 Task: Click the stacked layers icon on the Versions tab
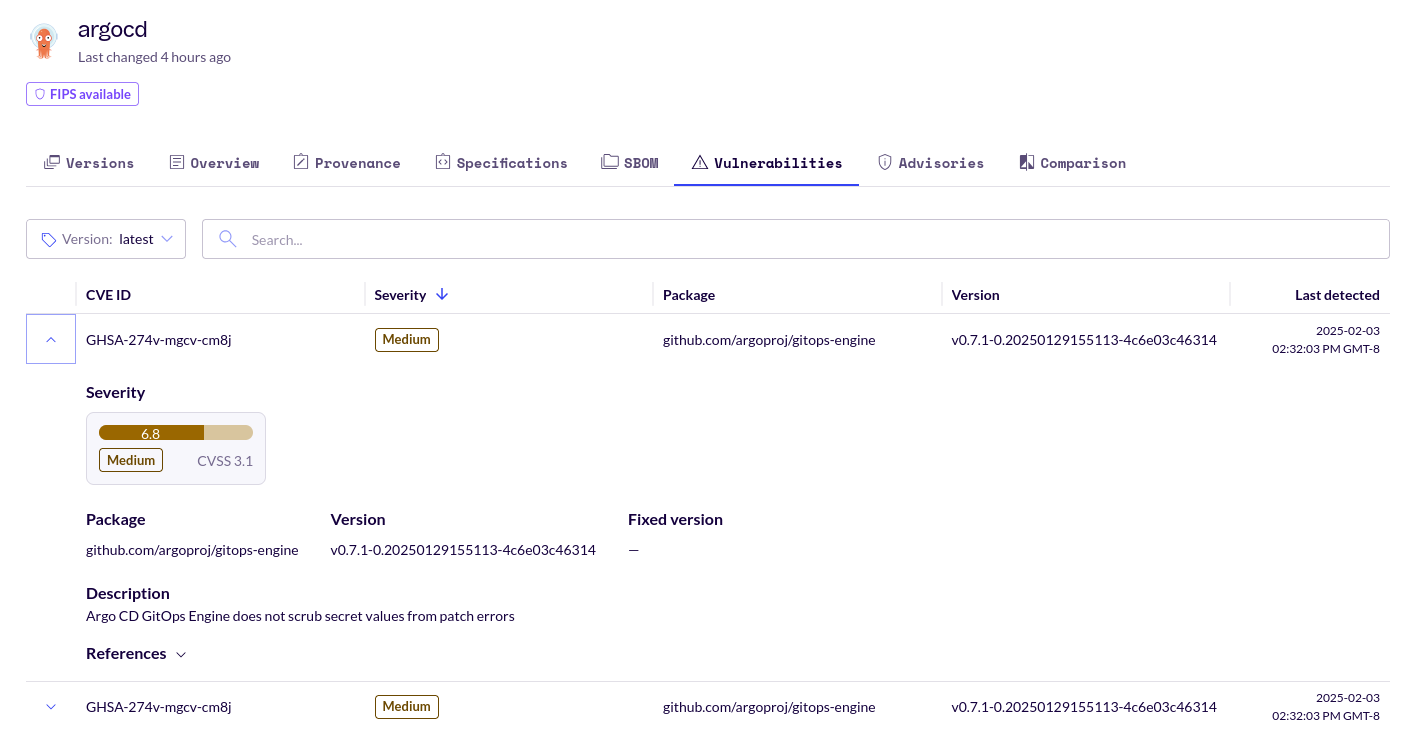(x=51, y=161)
